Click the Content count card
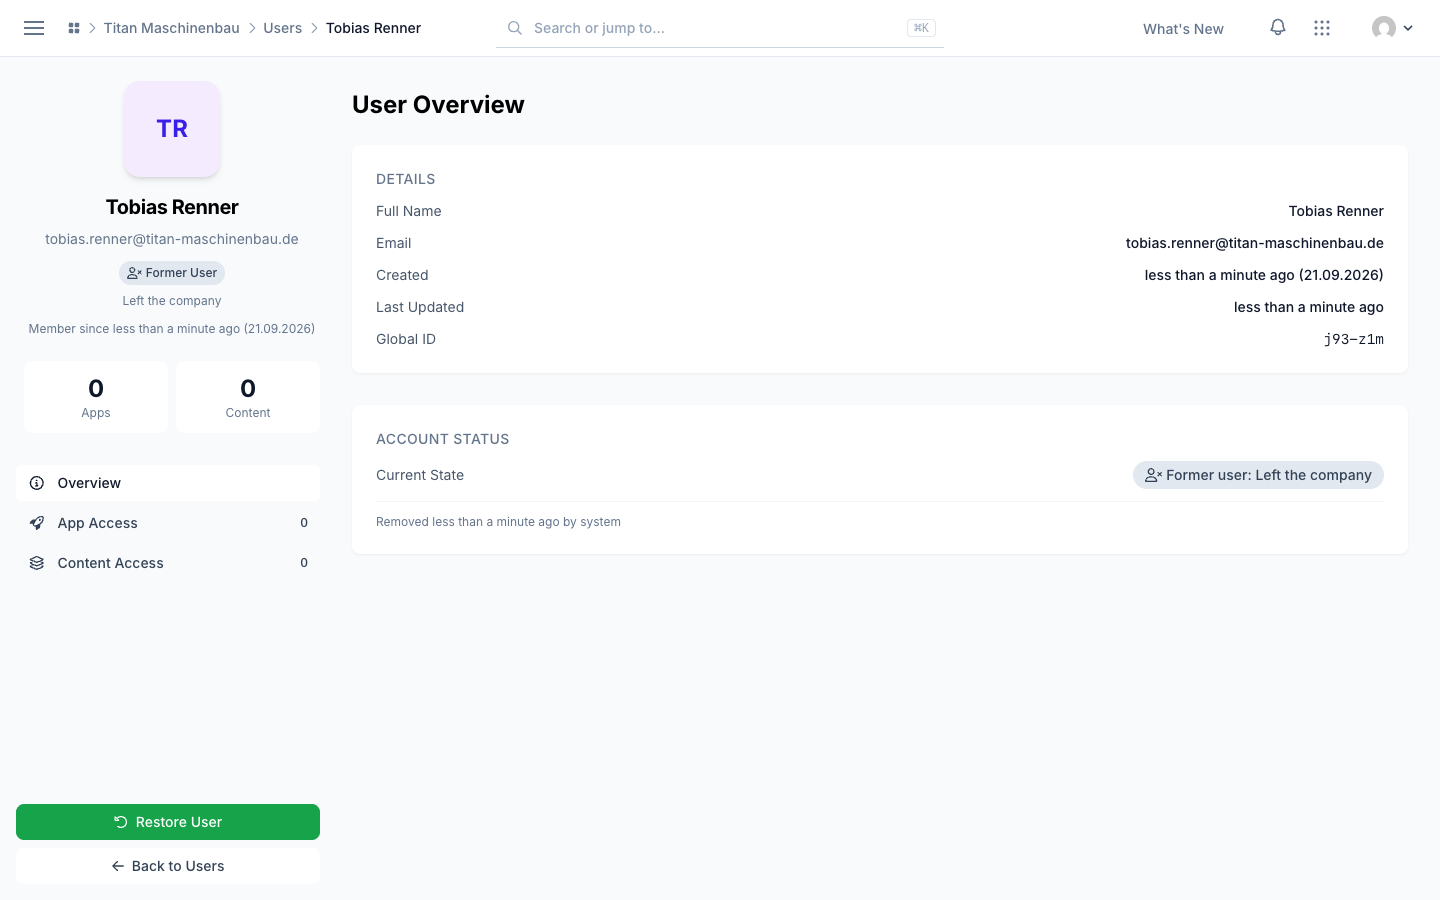 (x=248, y=397)
